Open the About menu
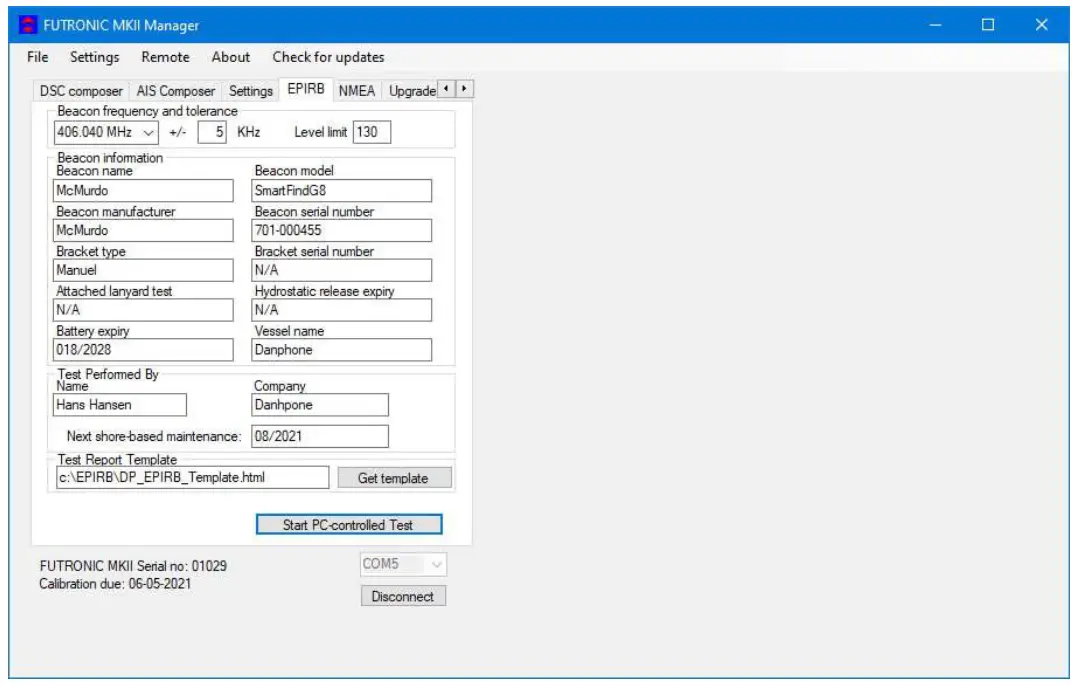 pyautogui.click(x=231, y=57)
